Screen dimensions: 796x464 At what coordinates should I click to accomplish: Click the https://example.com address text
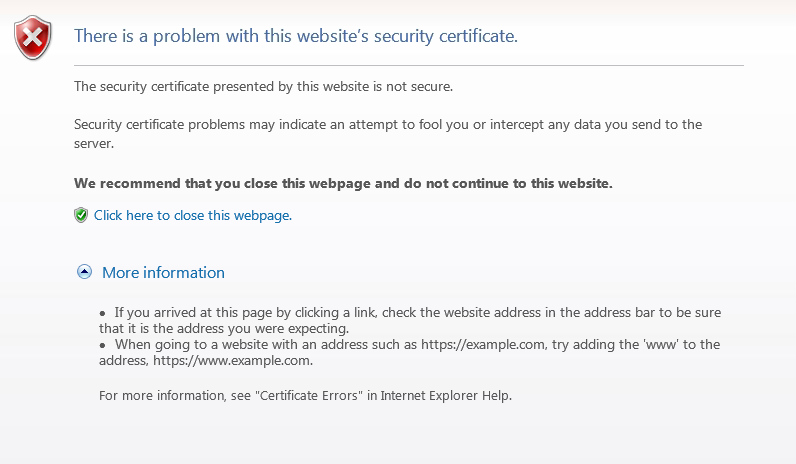click(x=484, y=345)
